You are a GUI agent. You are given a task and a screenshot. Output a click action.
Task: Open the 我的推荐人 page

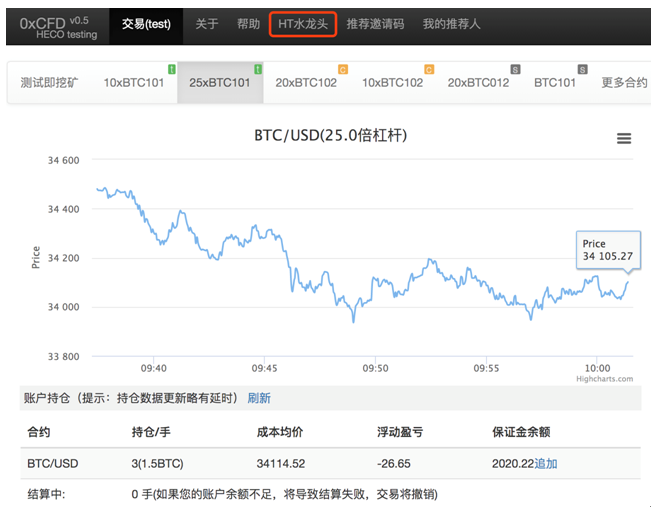pyautogui.click(x=451, y=24)
